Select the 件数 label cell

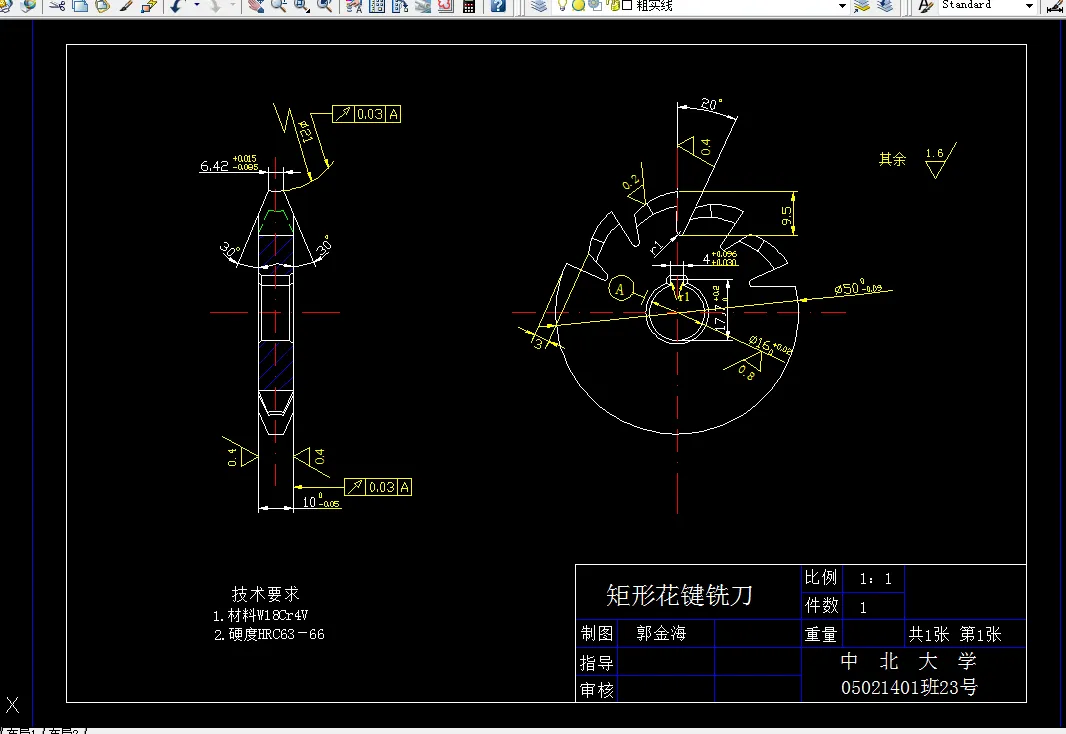[x=821, y=605]
